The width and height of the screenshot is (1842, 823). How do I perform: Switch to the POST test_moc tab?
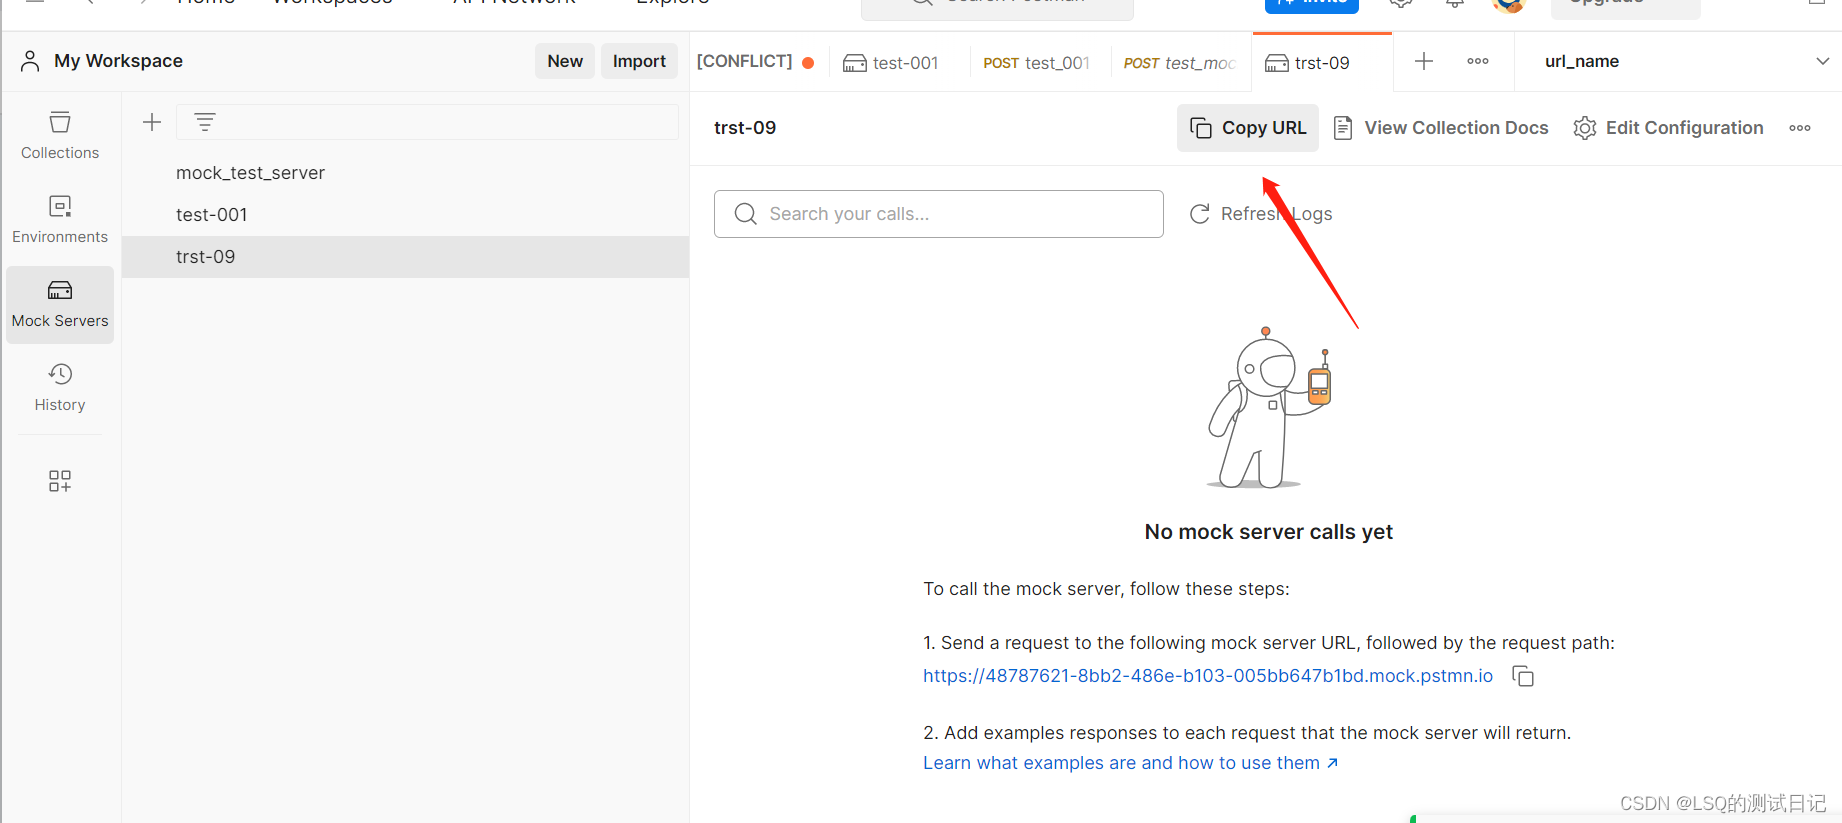[1180, 63]
